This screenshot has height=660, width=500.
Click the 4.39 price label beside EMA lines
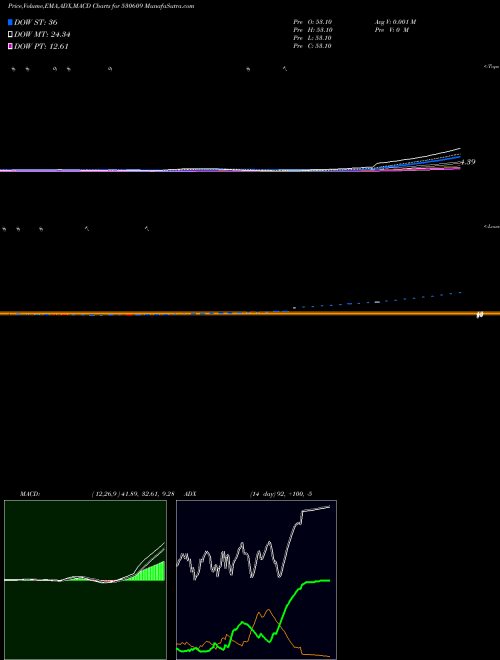click(x=468, y=162)
